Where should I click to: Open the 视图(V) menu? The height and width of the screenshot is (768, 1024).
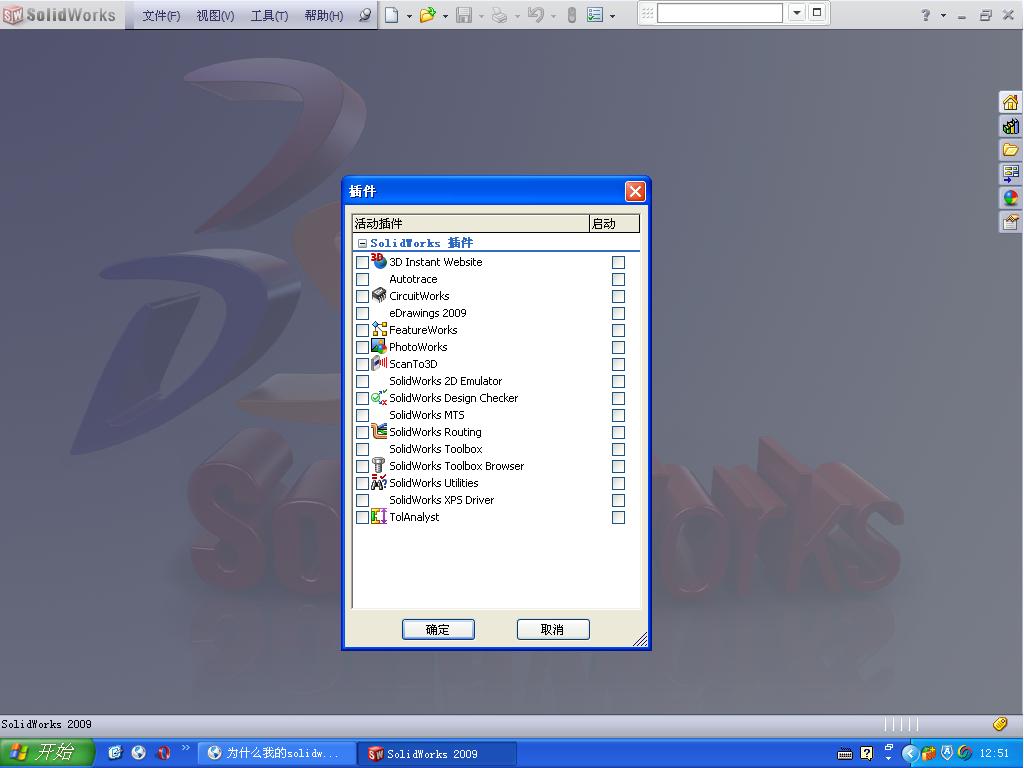point(216,15)
